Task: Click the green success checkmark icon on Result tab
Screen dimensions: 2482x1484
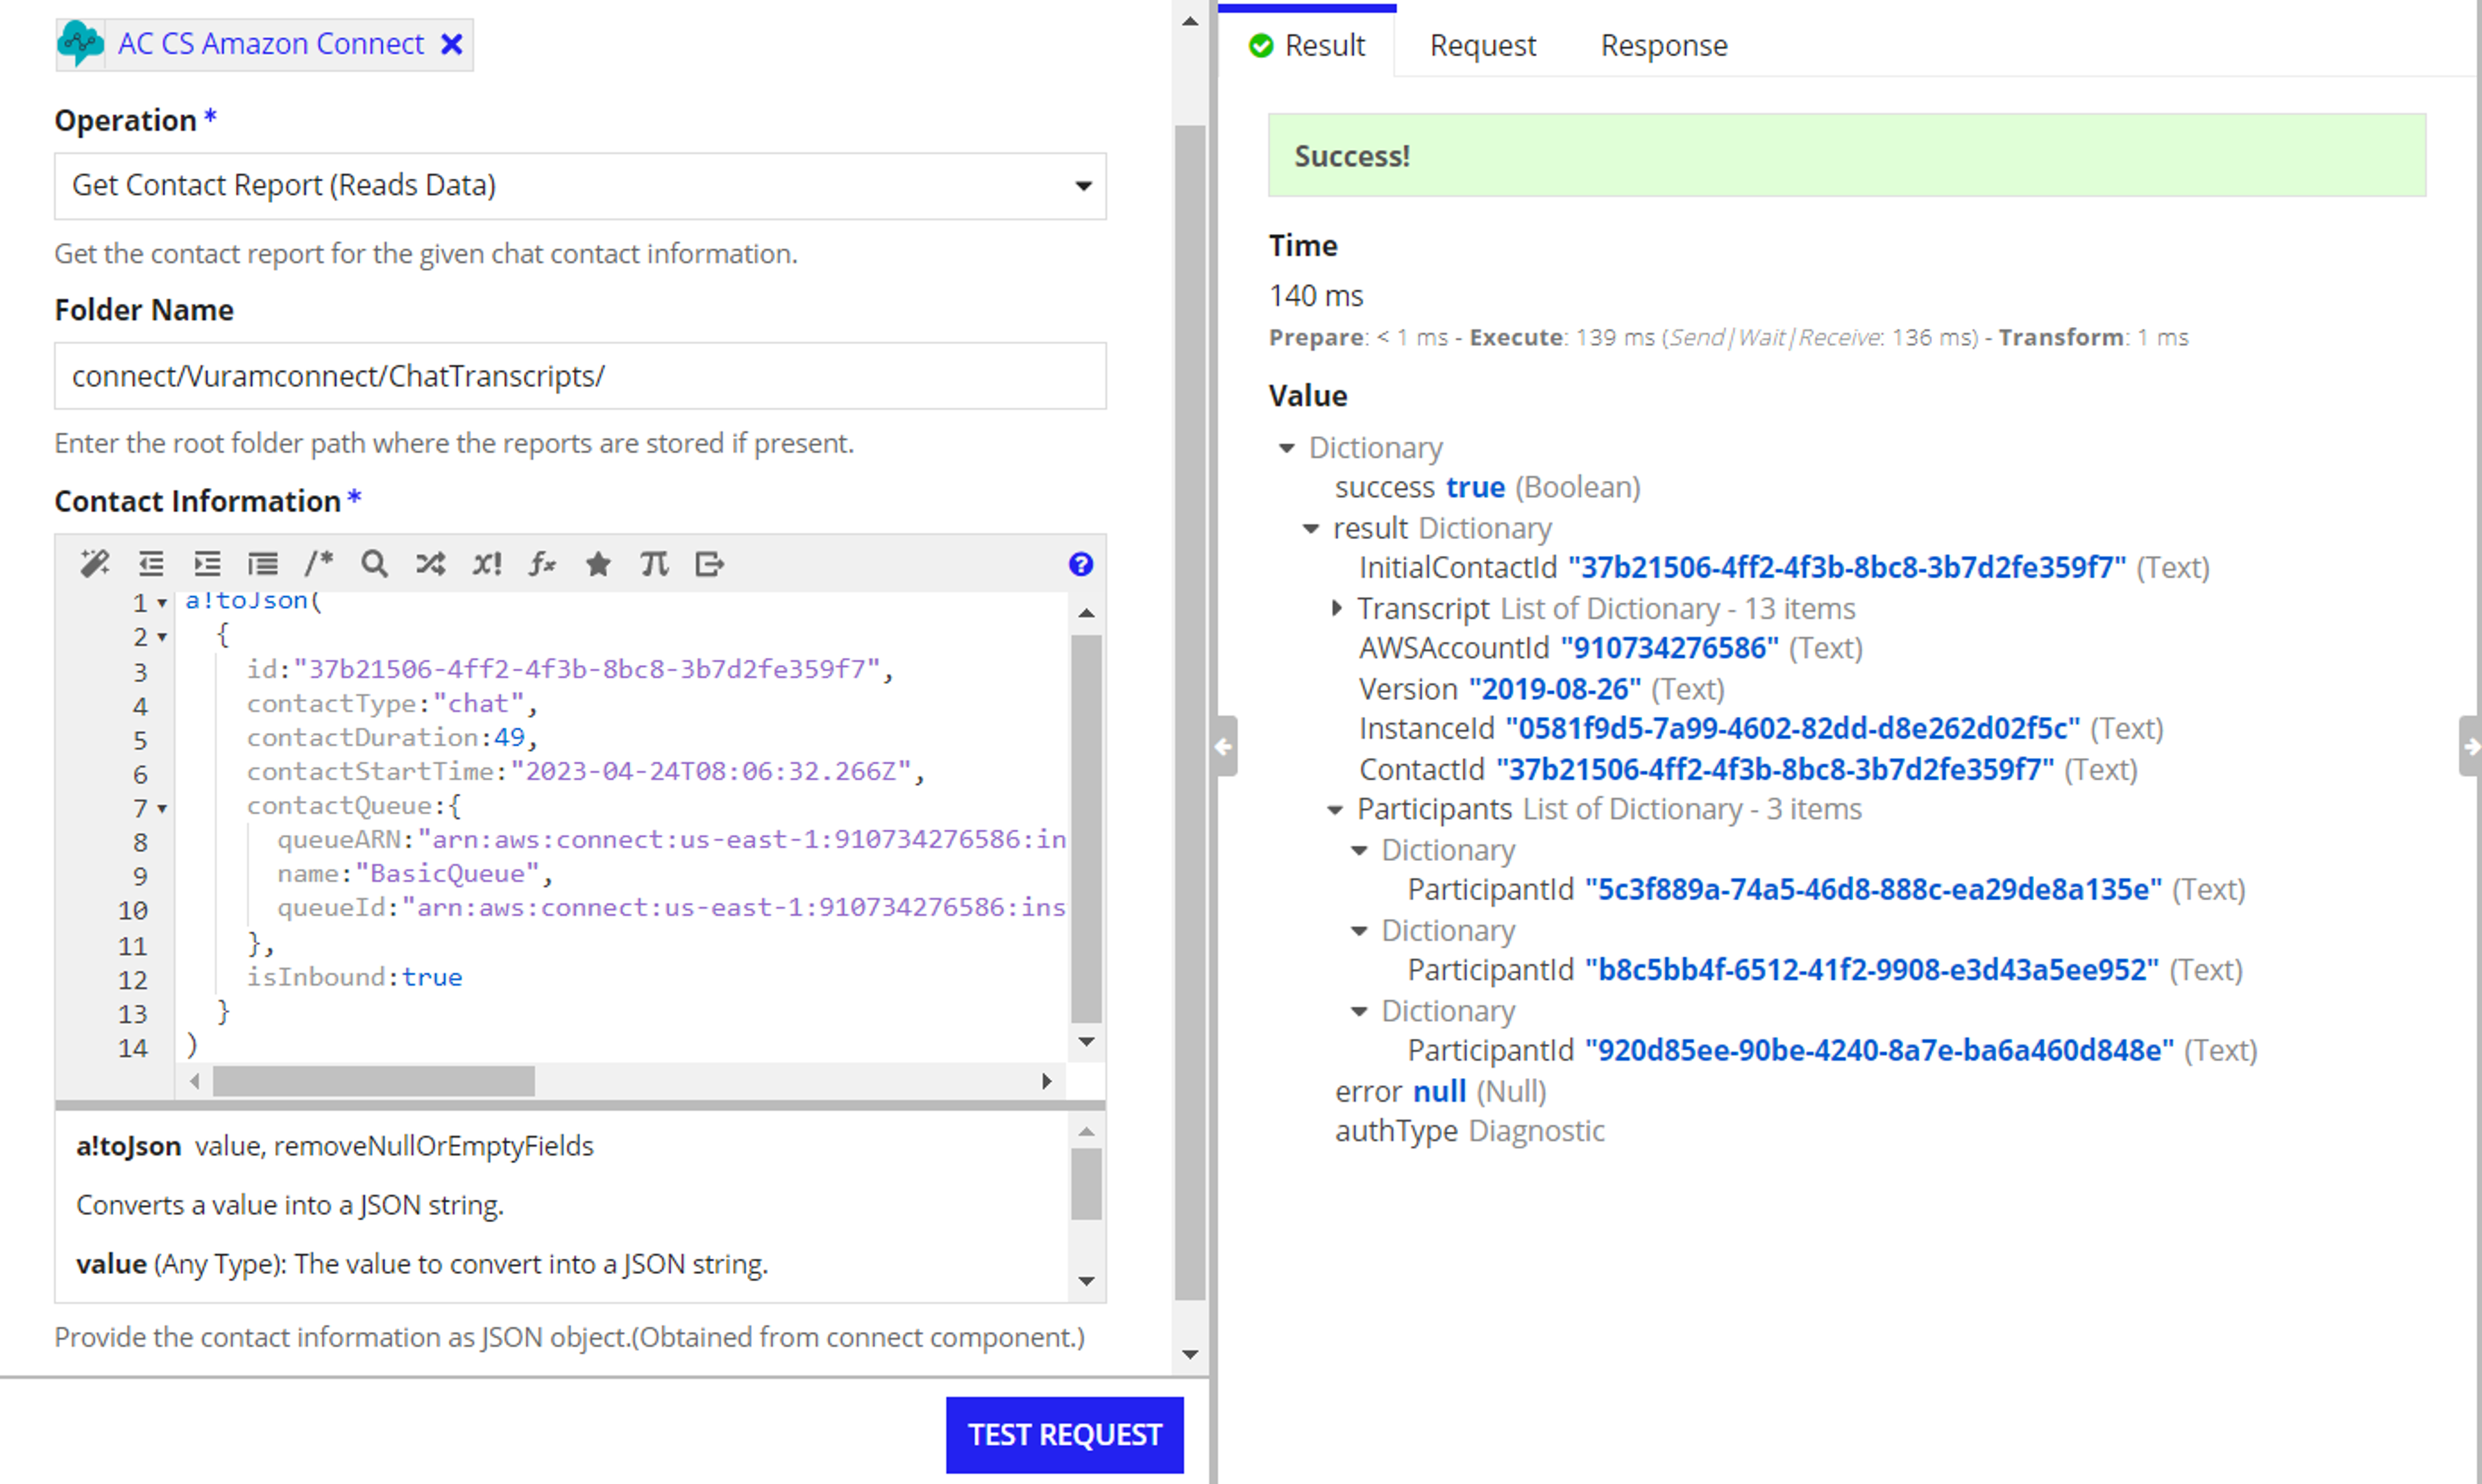Action: point(1261,45)
